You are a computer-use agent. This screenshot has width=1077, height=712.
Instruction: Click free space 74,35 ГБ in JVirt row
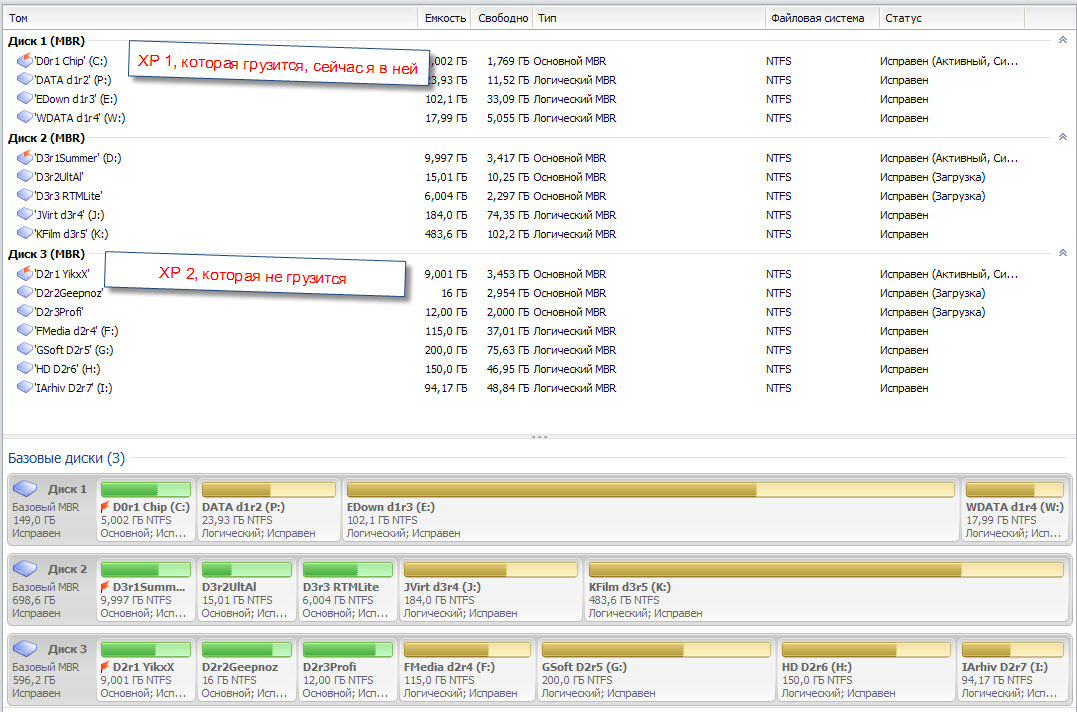[508, 215]
